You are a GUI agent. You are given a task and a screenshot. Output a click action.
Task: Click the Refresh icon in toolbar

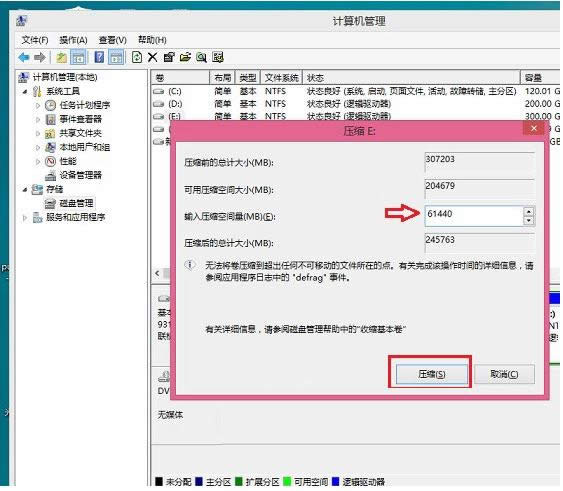[x=137, y=57]
